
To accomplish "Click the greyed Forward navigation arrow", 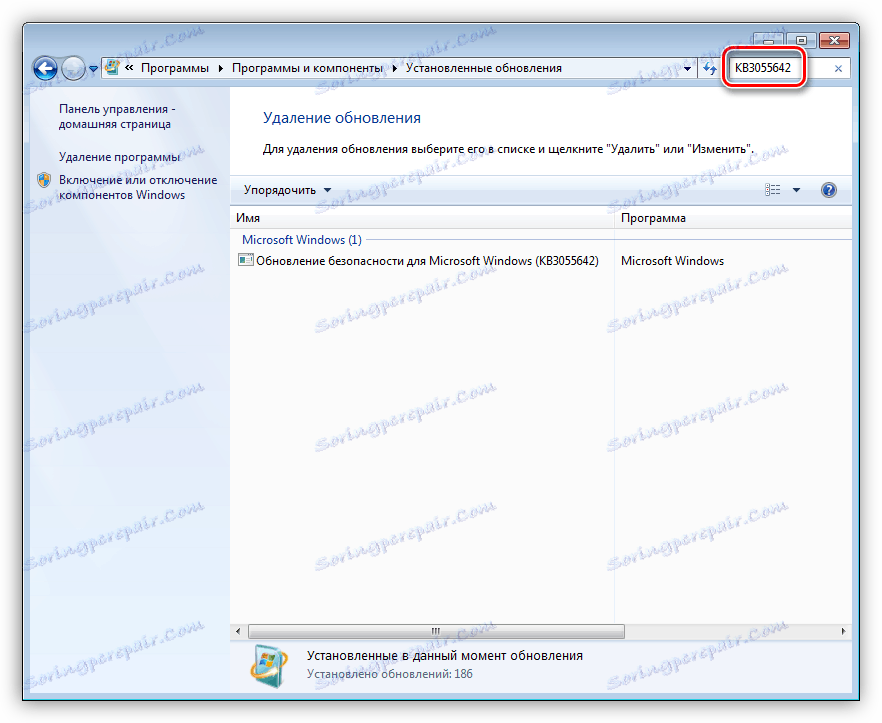I will (73, 69).
